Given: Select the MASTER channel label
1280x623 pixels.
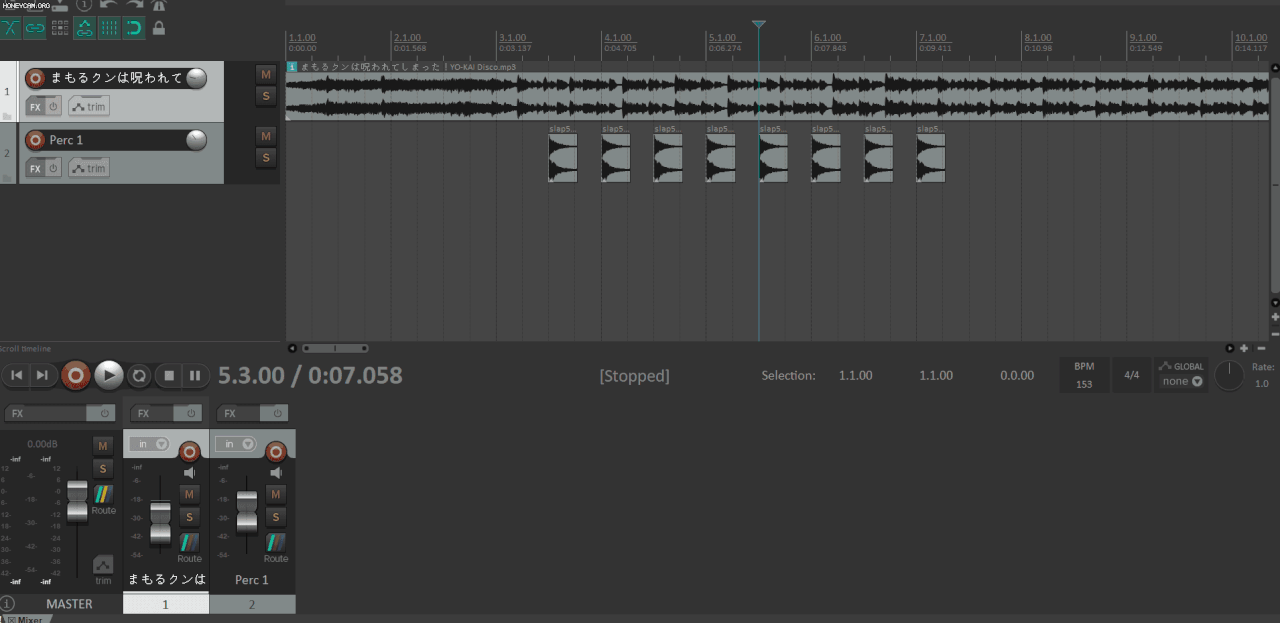Looking at the screenshot, I should tap(69, 604).
